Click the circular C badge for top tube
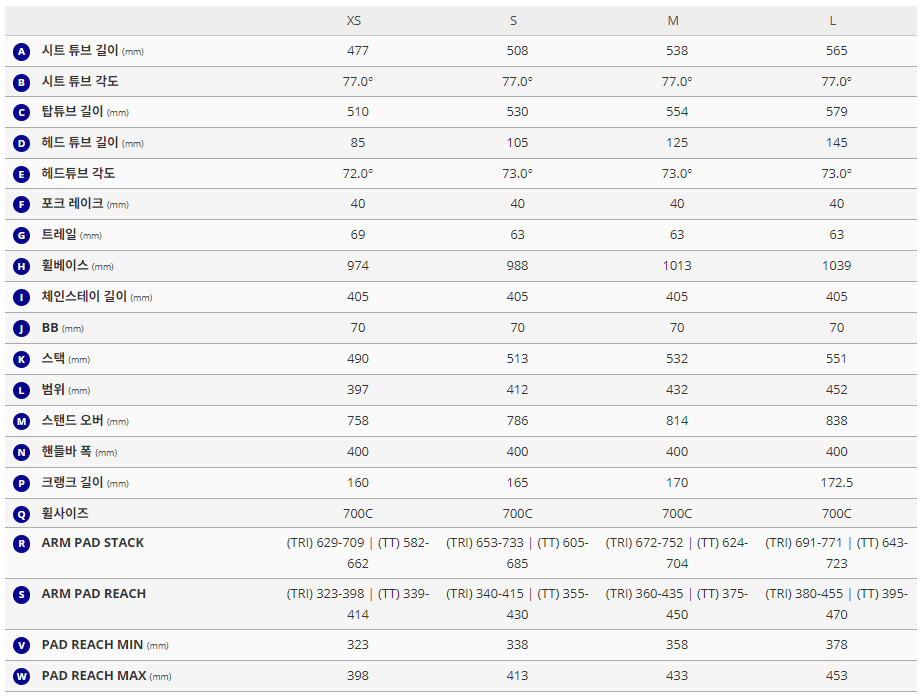 tap(22, 113)
